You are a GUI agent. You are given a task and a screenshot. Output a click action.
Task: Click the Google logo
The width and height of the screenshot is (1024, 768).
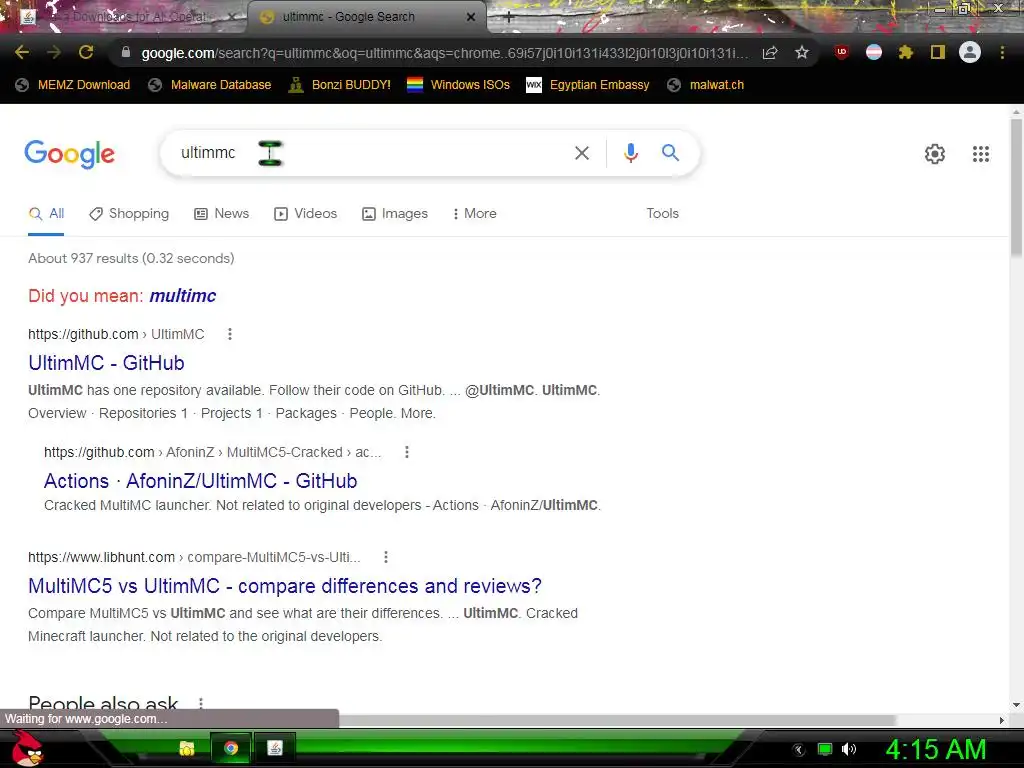[x=69, y=154]
